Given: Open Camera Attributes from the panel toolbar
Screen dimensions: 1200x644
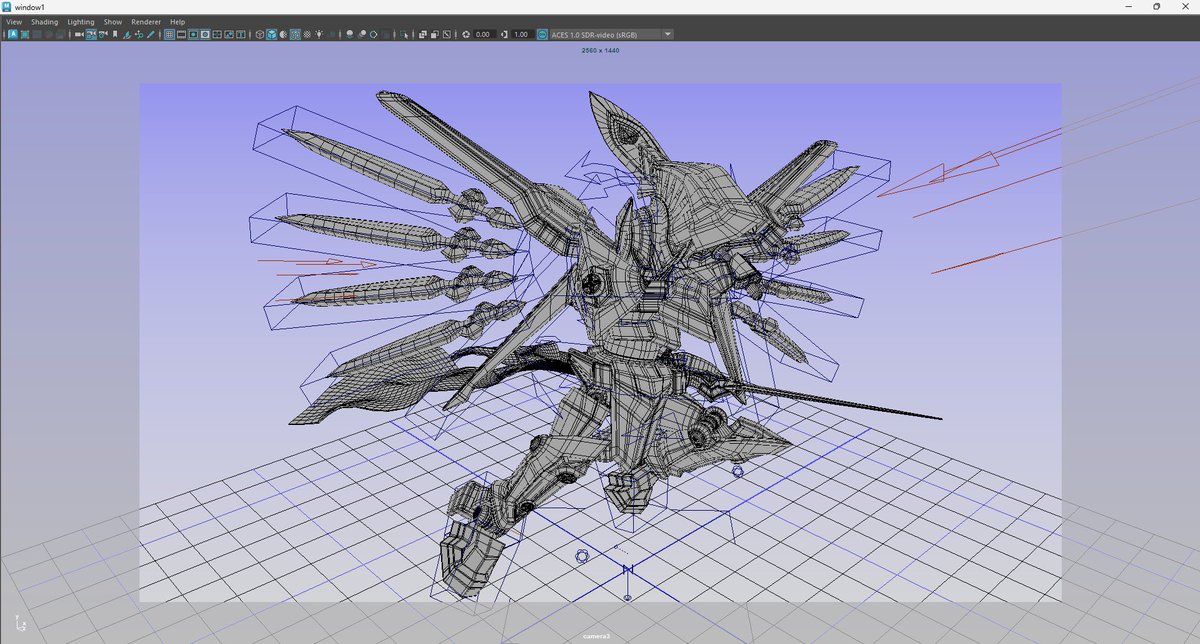Looking at the screenshot, I should point(103,34).
